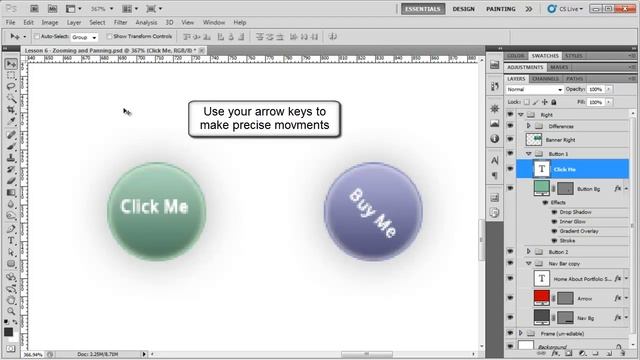Viewport: 640px width, 360px height.
Task: Select the Dodge tool
Action: 11,215
